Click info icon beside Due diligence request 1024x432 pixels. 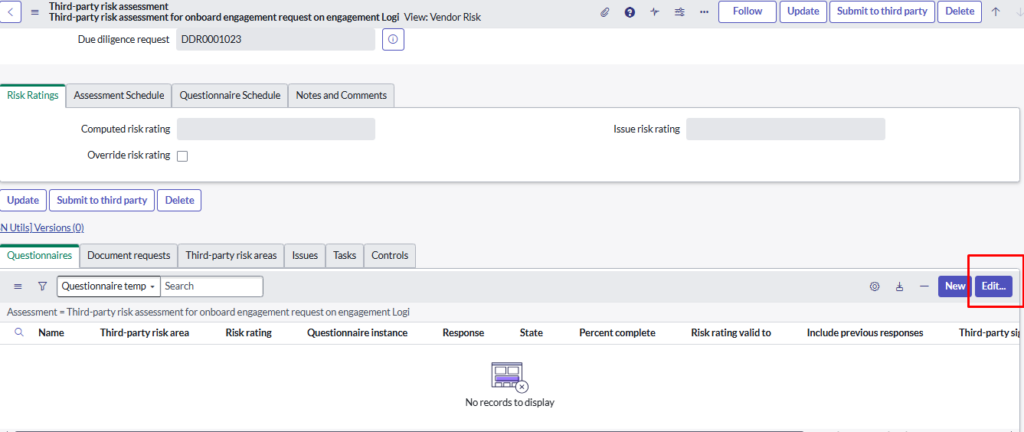pyautogui.click(x=392, y=39)
